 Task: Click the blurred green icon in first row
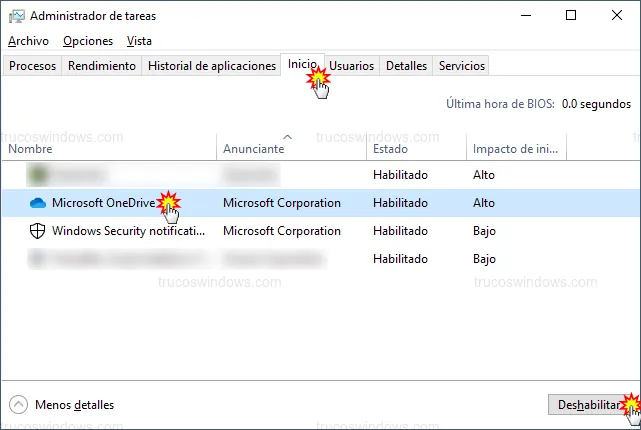coord(38,175)
